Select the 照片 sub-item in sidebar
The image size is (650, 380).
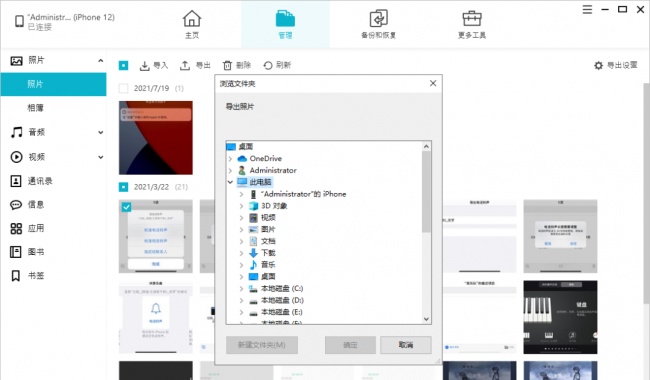(53, 84)
